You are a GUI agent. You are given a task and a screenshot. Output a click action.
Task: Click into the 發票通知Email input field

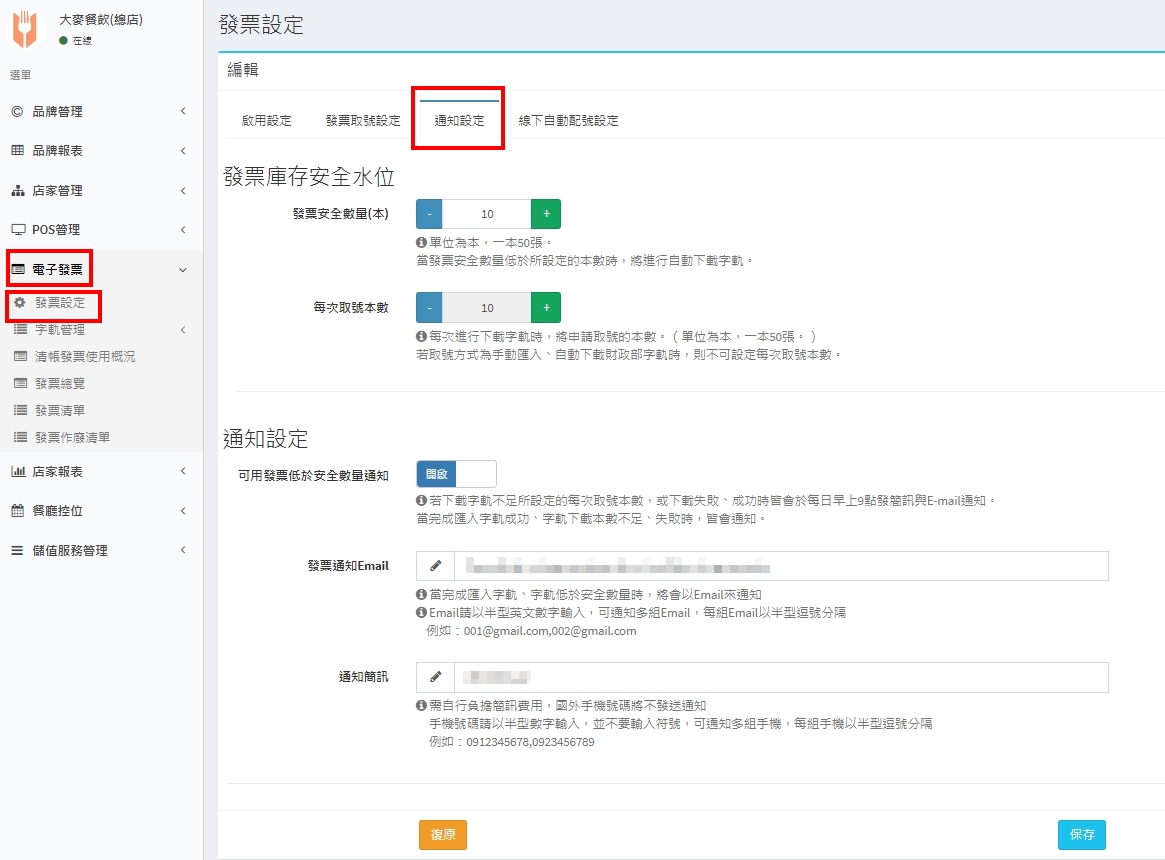[780, 566]
